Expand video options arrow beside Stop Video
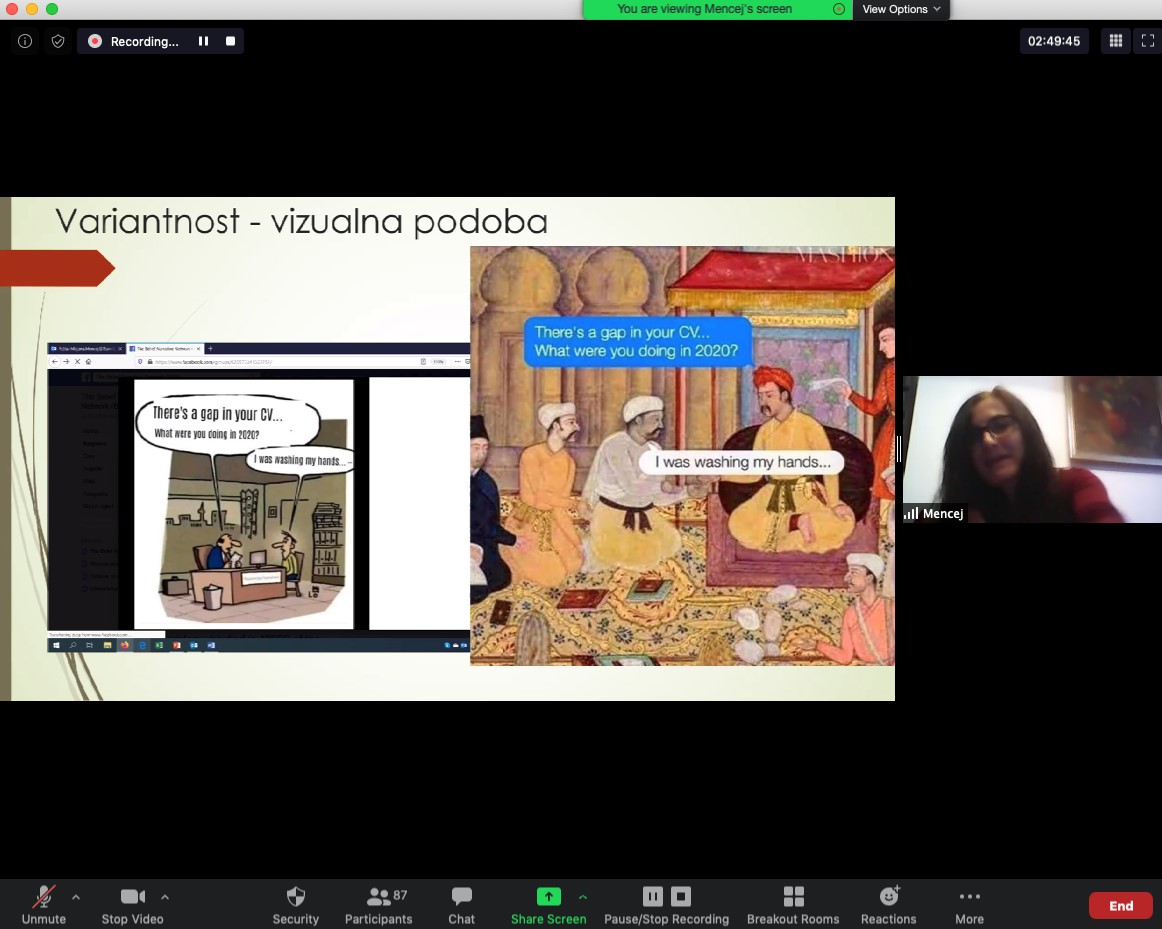Screen dimensions: 1162x929 click(x=165, y=897)
